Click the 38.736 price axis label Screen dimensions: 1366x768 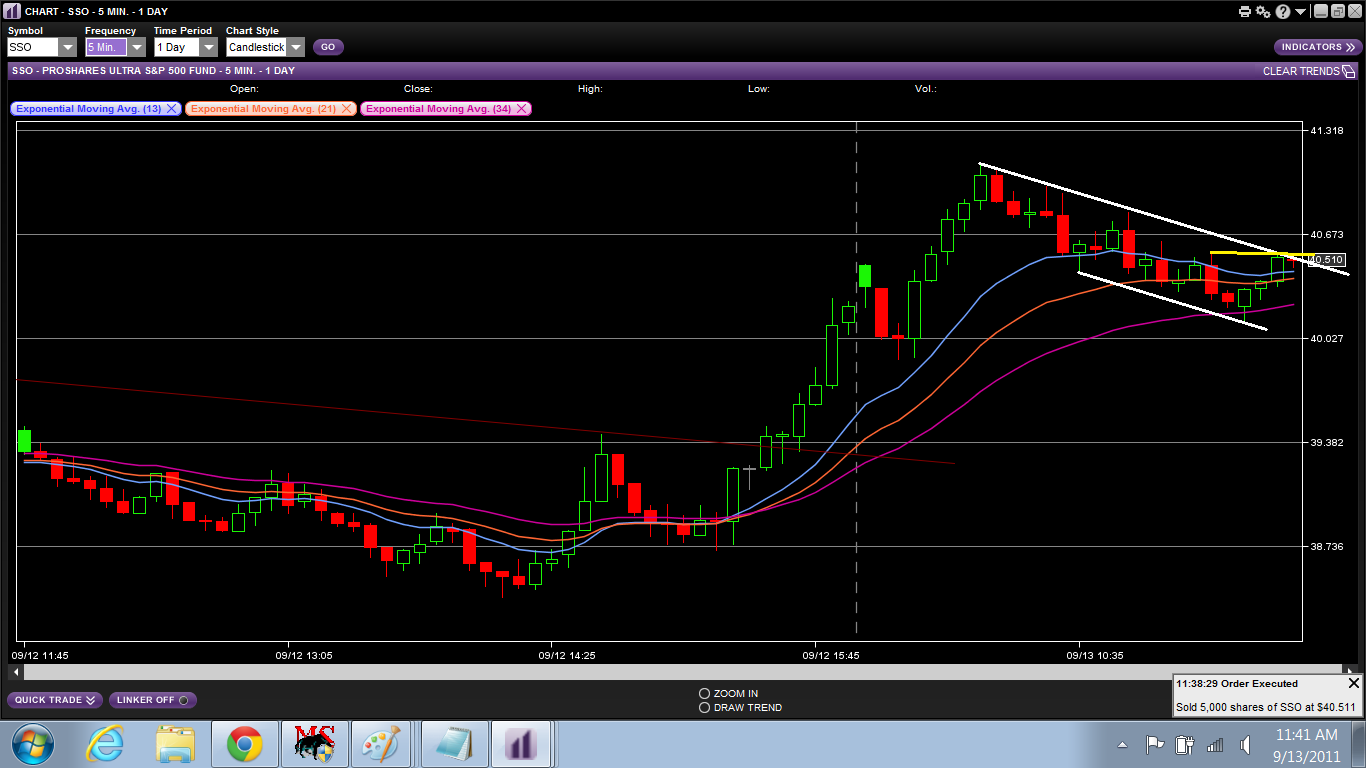1327,547
